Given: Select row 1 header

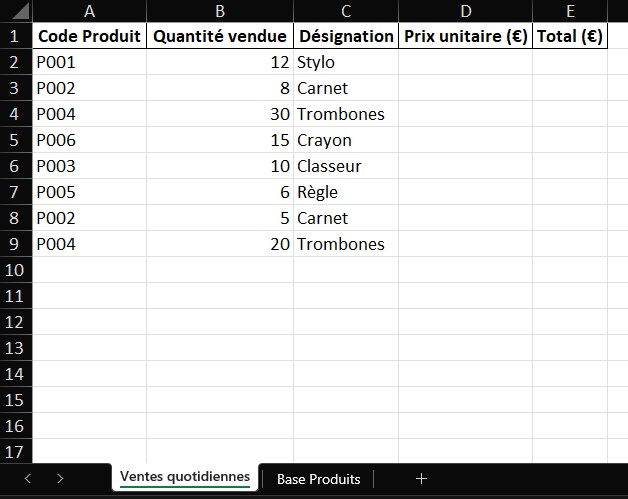Looking at the screenshot, I should (16, 36).
